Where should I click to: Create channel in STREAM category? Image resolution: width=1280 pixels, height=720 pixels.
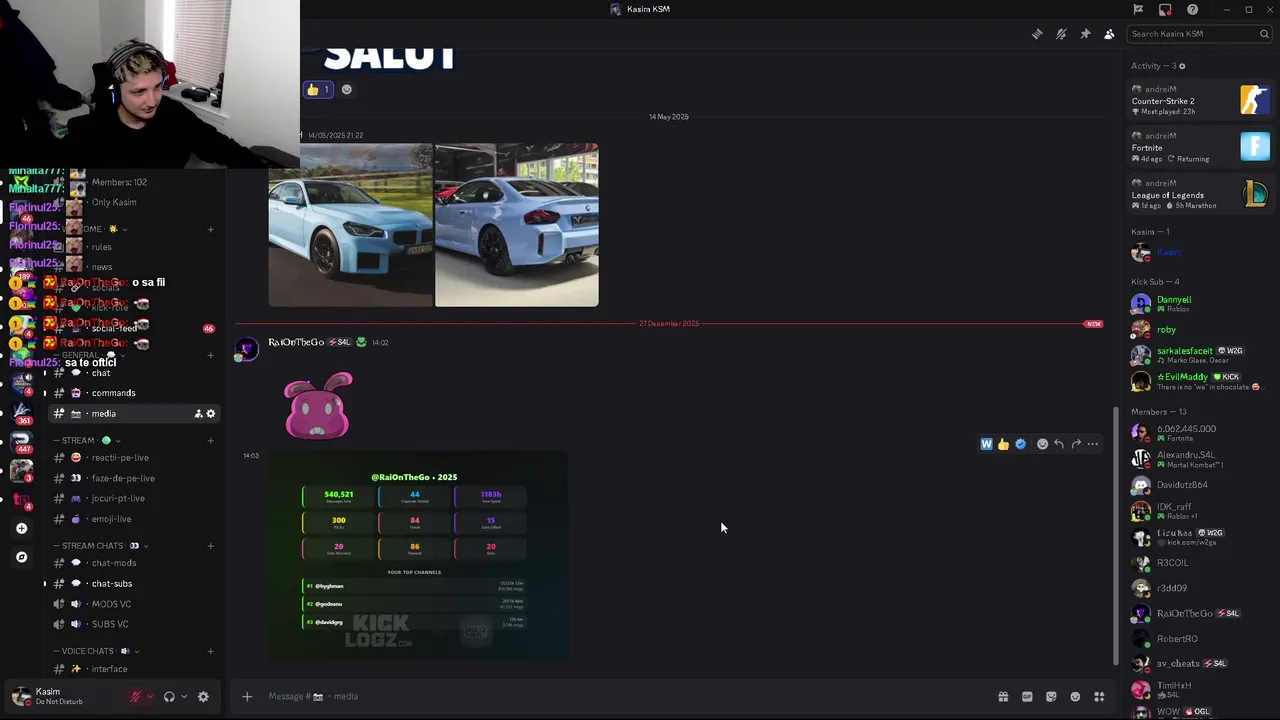[210, 440]
